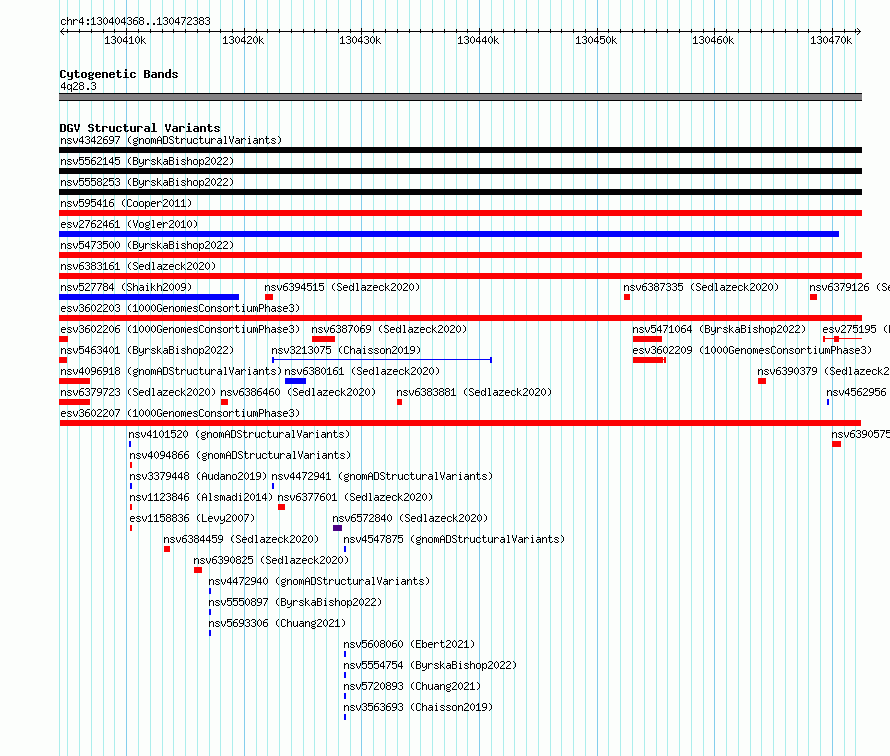
Task: Click the nsv3213075 Chaisson2019 blue line
Action: 382,360
